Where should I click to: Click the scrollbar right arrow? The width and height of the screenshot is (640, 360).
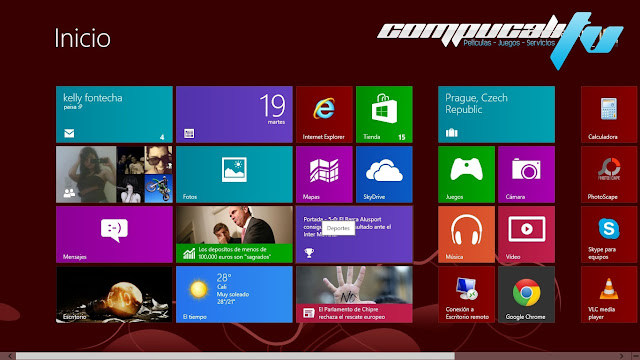621,356
